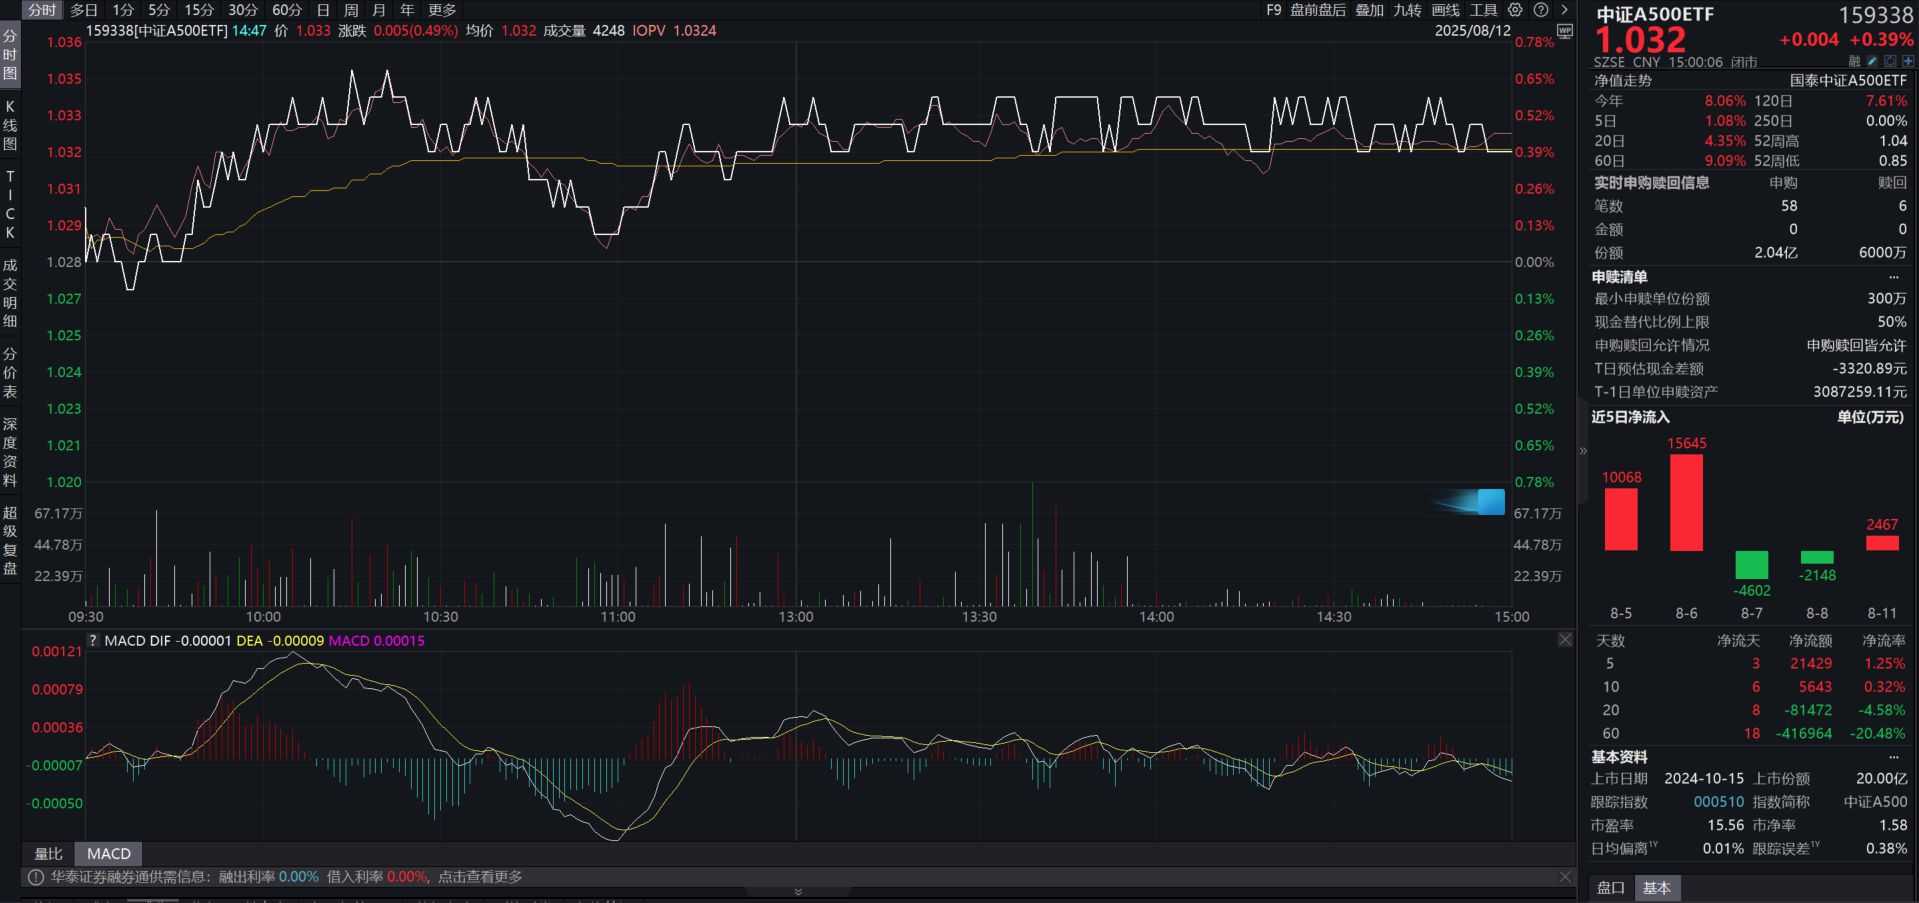Toggle 叠加 overlay in the top toolbar

[1369, 10]
